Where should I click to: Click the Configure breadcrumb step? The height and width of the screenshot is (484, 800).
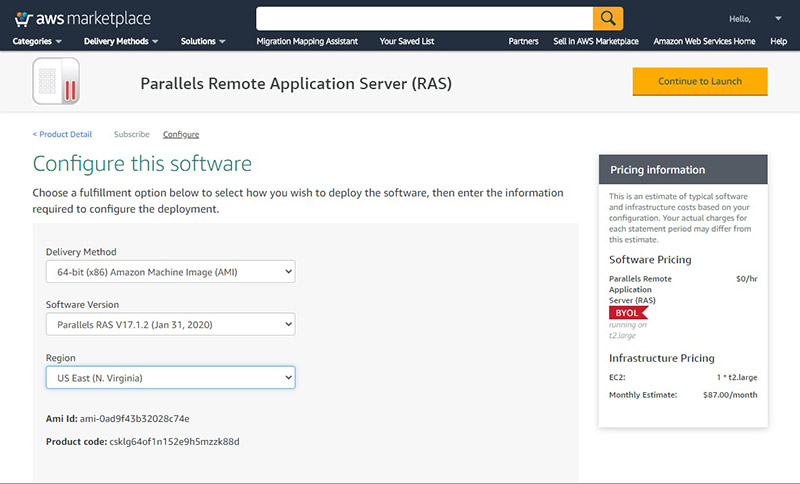pyautogui.click(x=181, y=134)
